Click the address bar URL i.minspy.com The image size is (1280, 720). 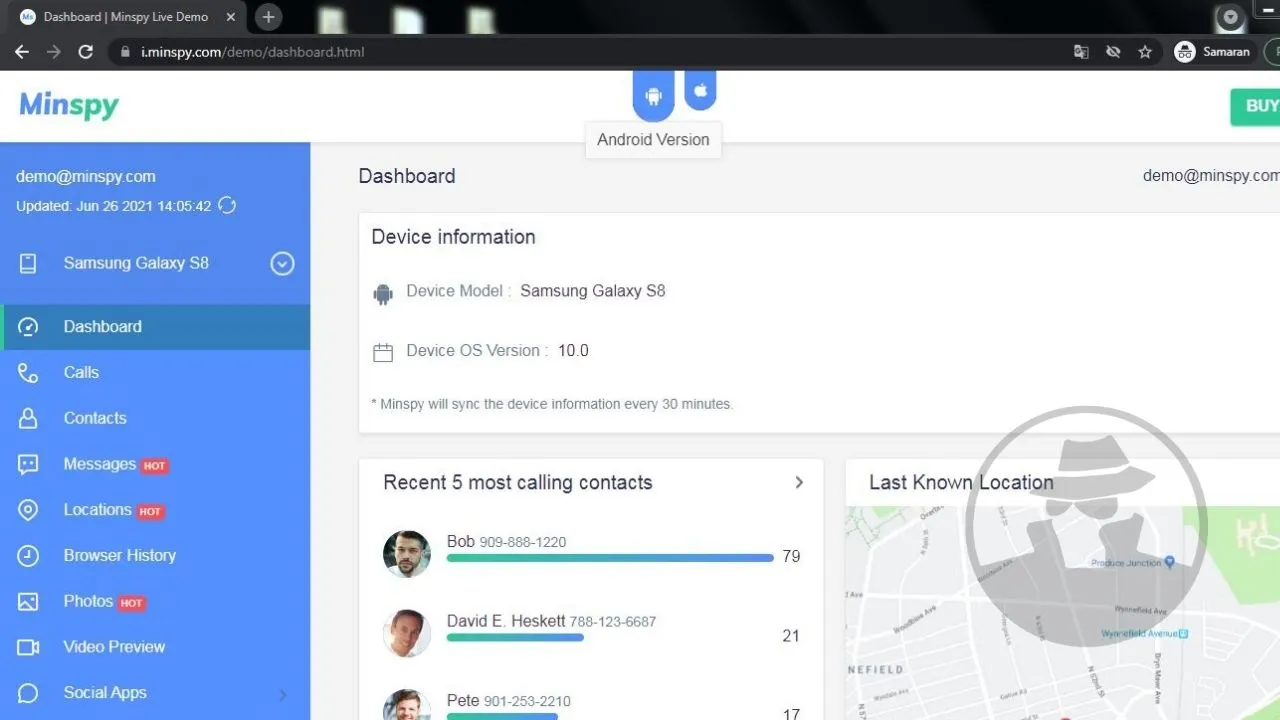pos(253,52)
